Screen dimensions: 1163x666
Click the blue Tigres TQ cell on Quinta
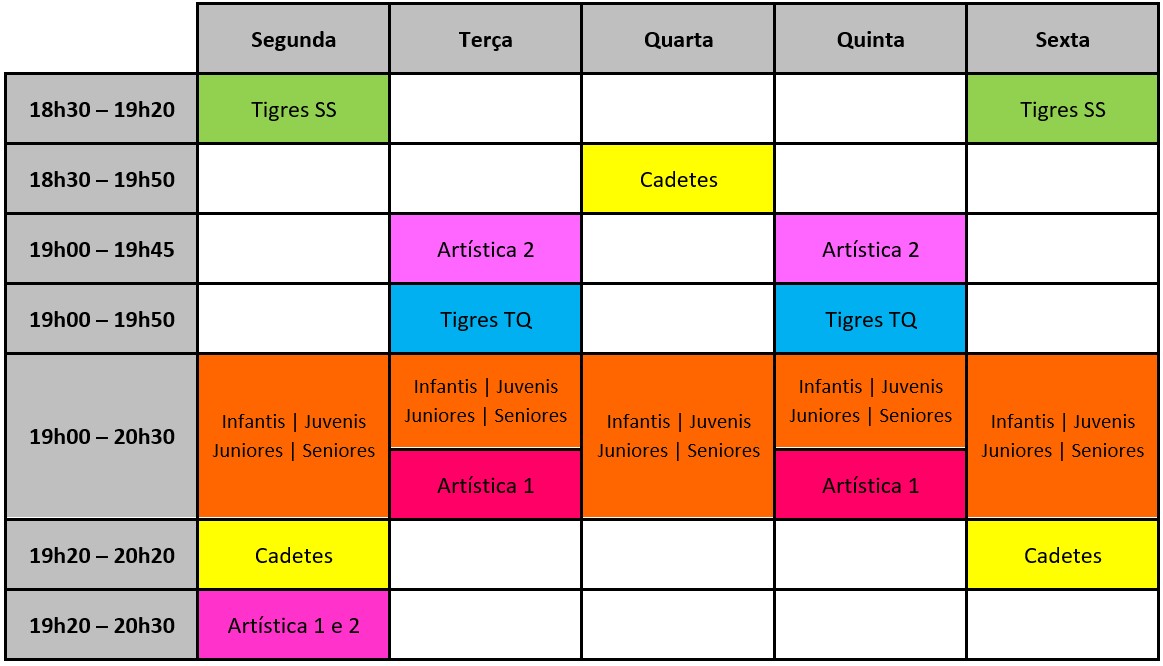click(x=870, y=319)
